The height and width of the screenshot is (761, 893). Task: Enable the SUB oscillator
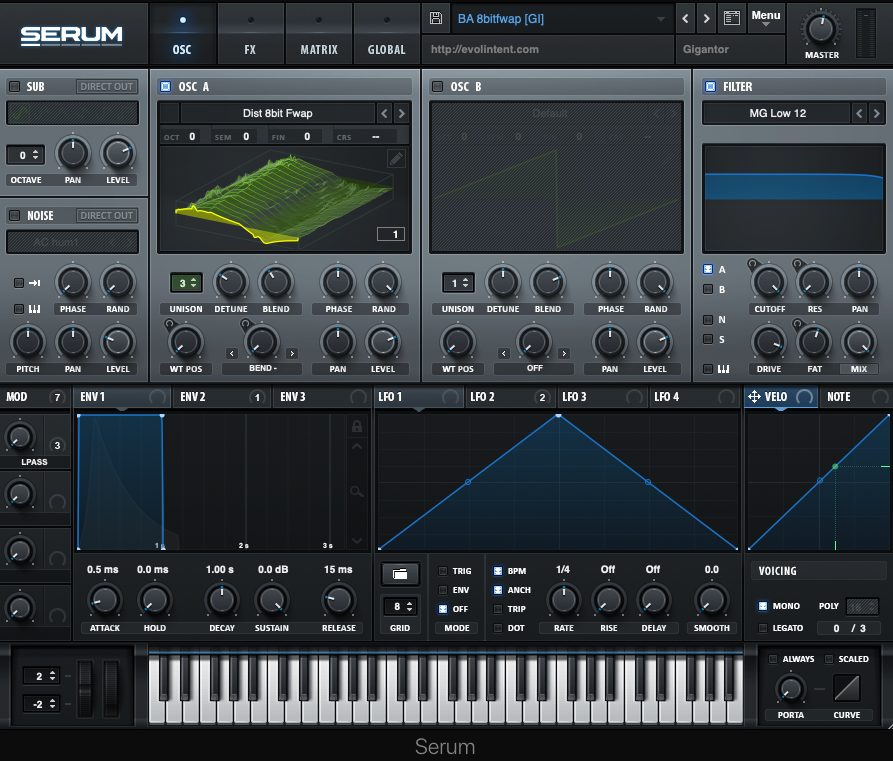pyautogui.click(x=15, y=87)
